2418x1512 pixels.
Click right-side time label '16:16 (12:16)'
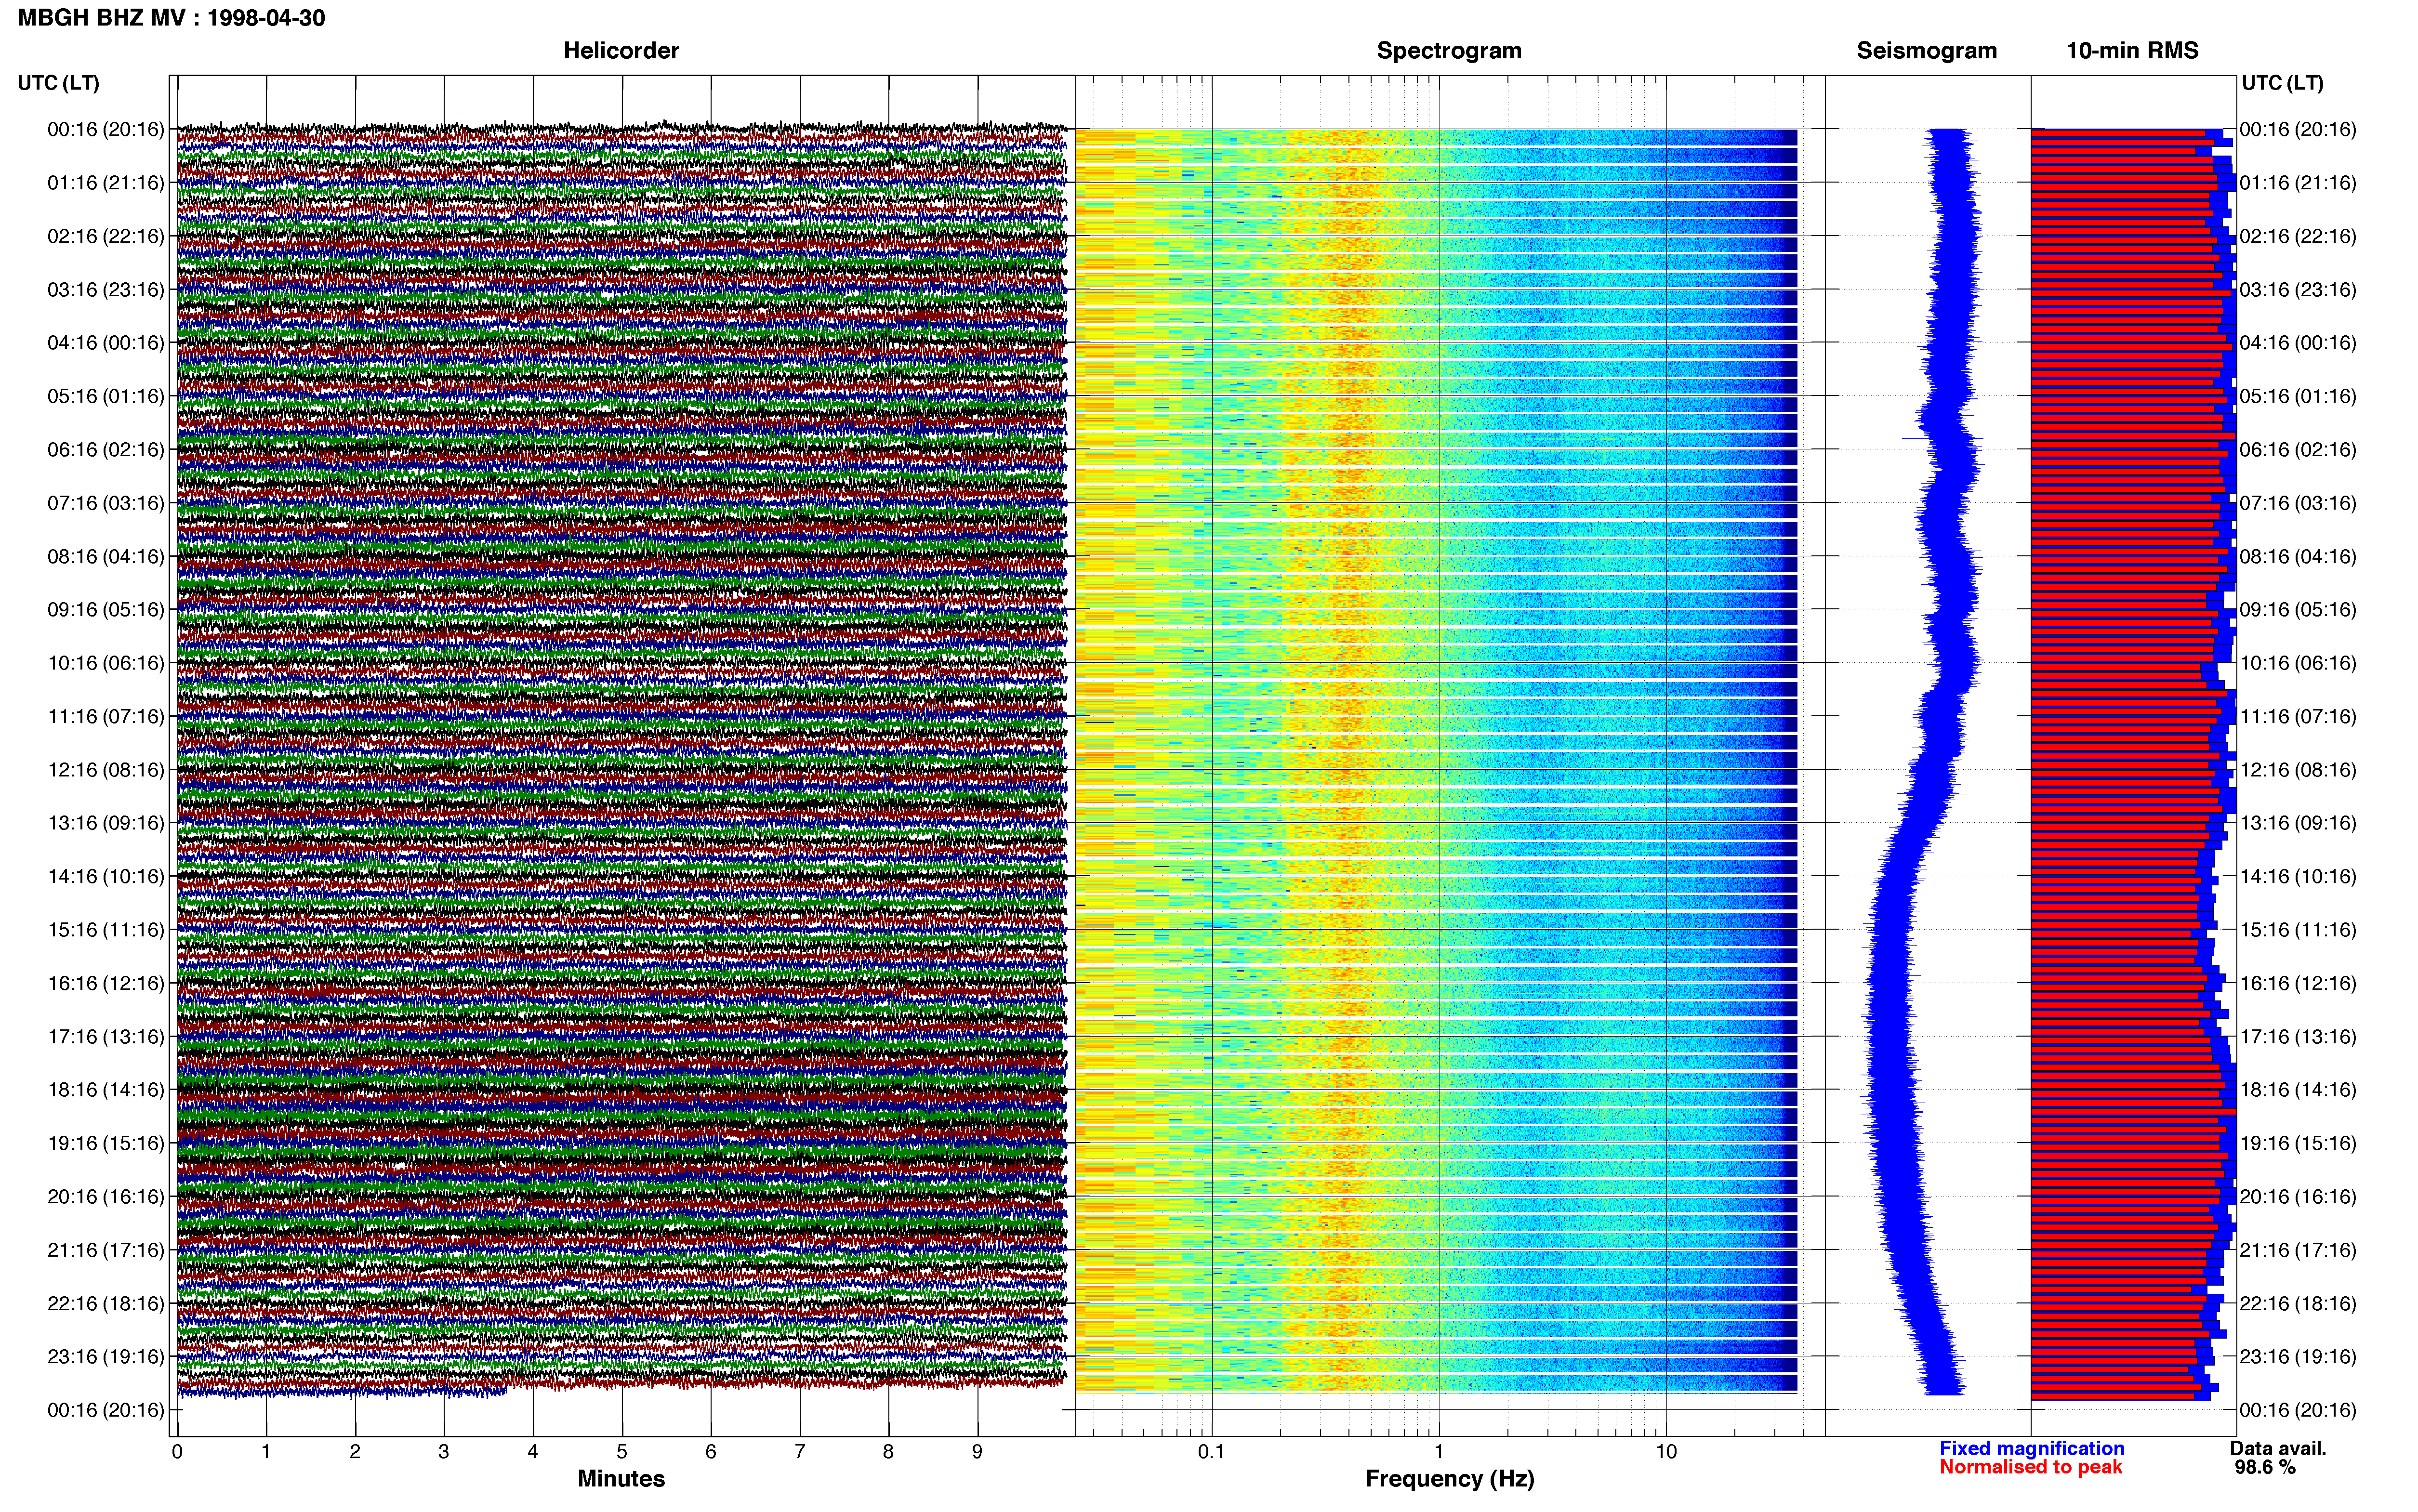[2298, 983]
